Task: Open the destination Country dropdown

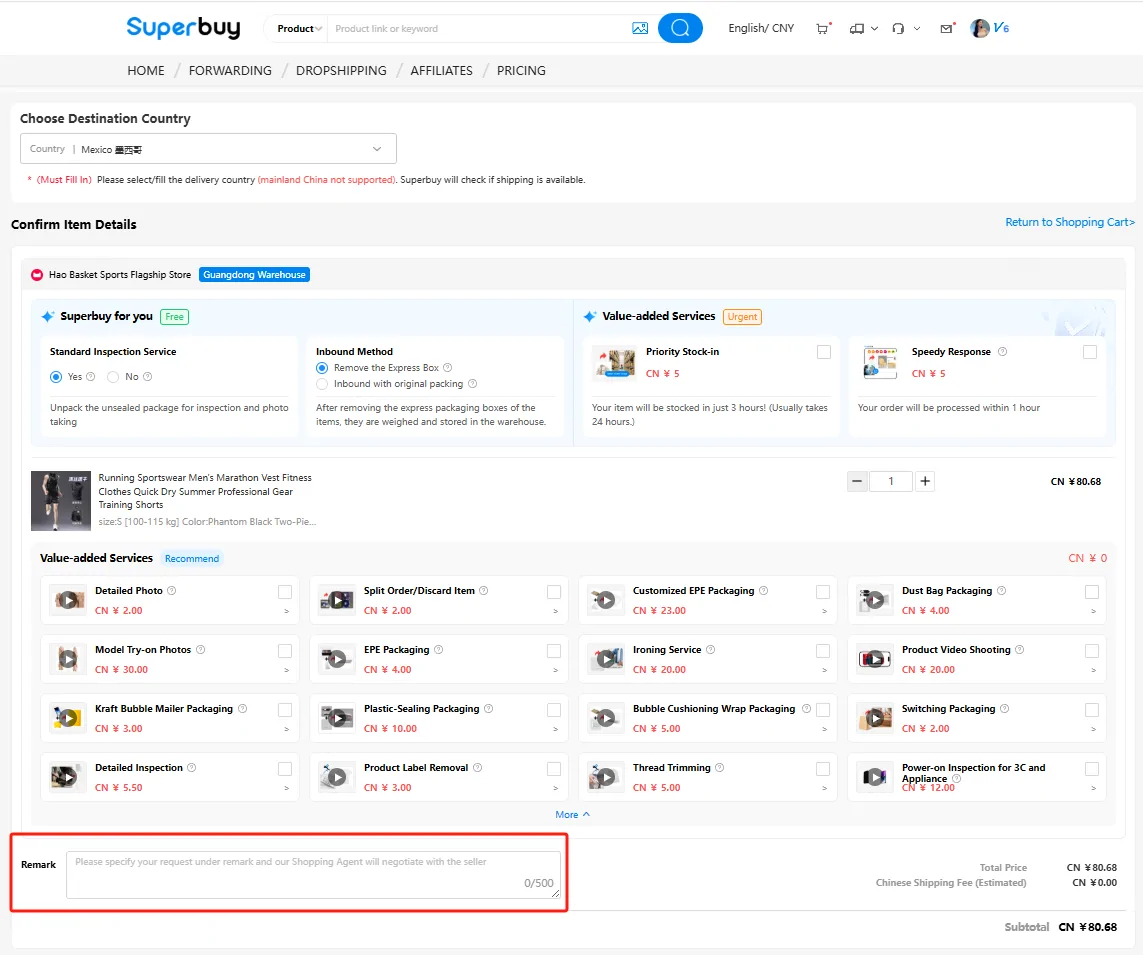Action: click(x=208, y=149)
